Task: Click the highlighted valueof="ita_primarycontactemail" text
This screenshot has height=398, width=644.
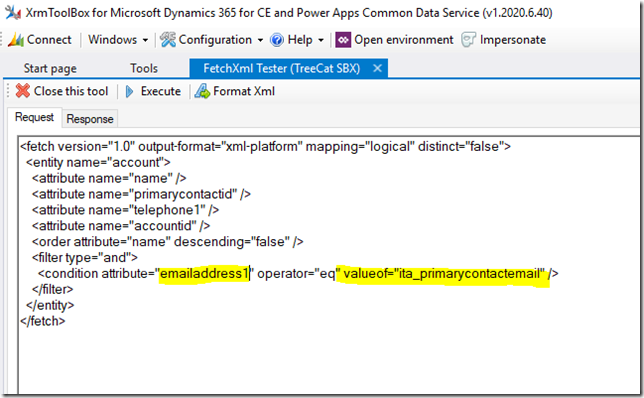Action: [444, 274]
